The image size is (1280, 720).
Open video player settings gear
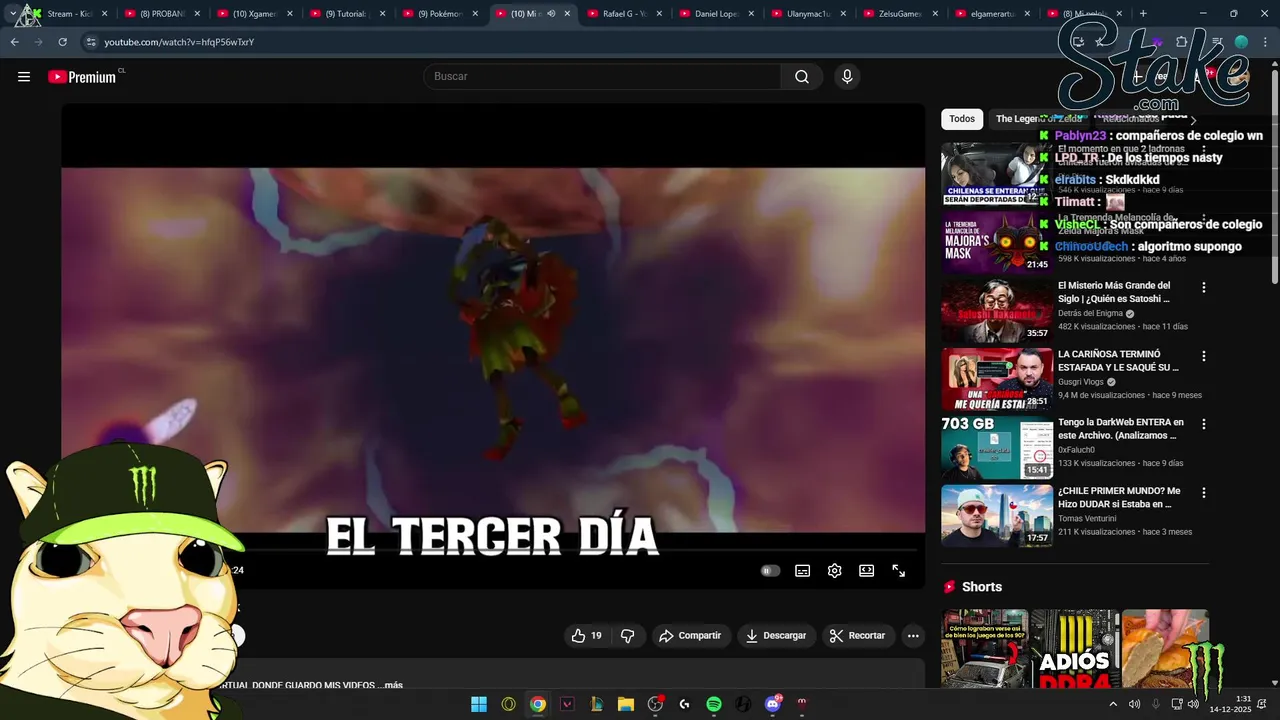pos(834,571)
